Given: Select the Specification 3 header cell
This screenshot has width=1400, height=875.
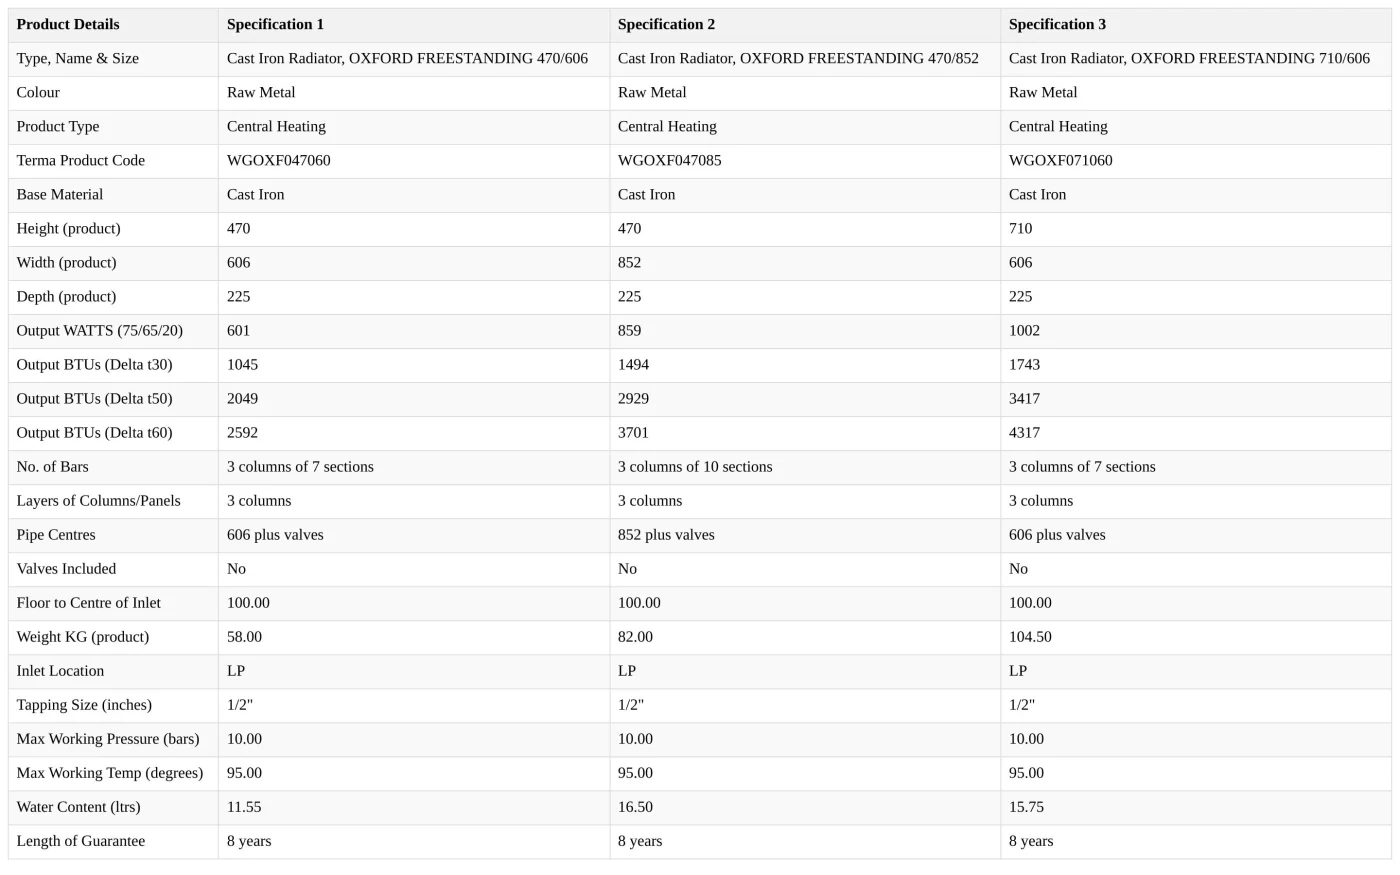Looking at the screenshot, I should 1196,25.
